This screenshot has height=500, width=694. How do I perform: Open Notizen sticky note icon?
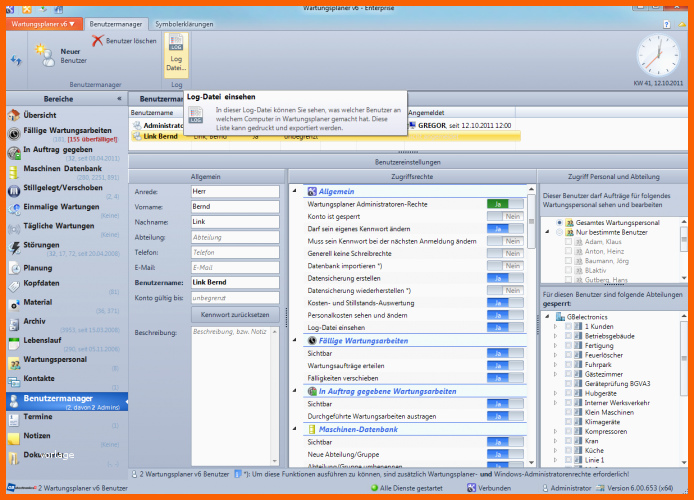pyautogui.click(x=14, y=438)
